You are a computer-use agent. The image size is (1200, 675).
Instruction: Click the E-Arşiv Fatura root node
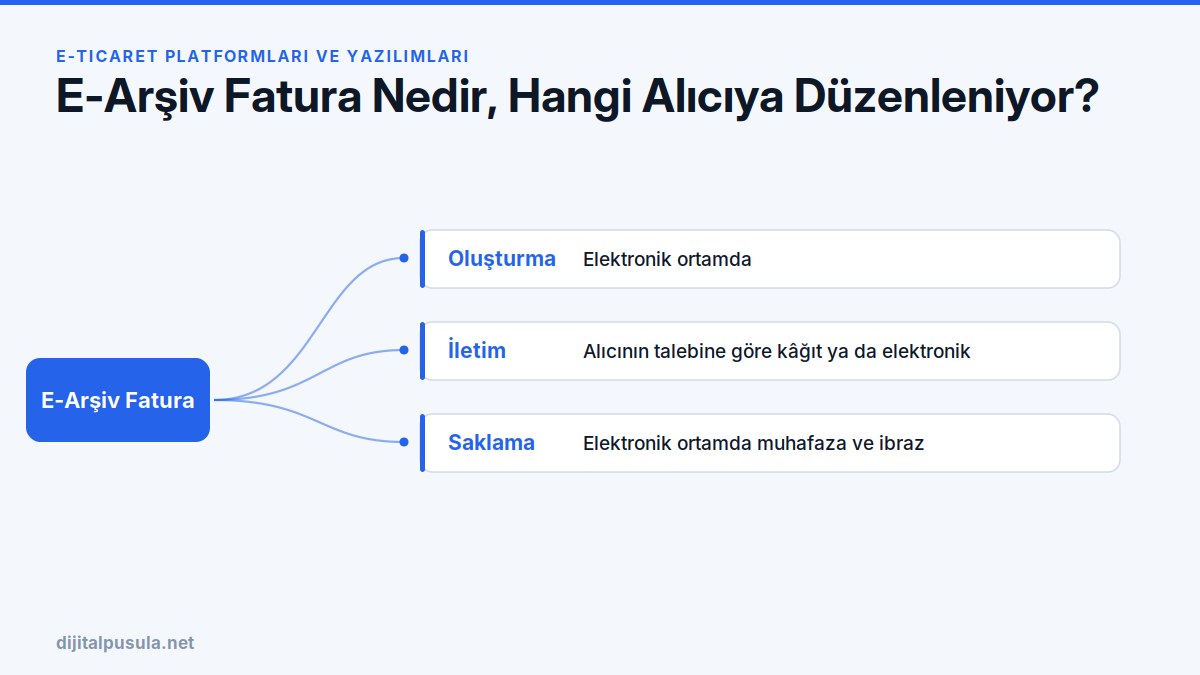[118, 400]
